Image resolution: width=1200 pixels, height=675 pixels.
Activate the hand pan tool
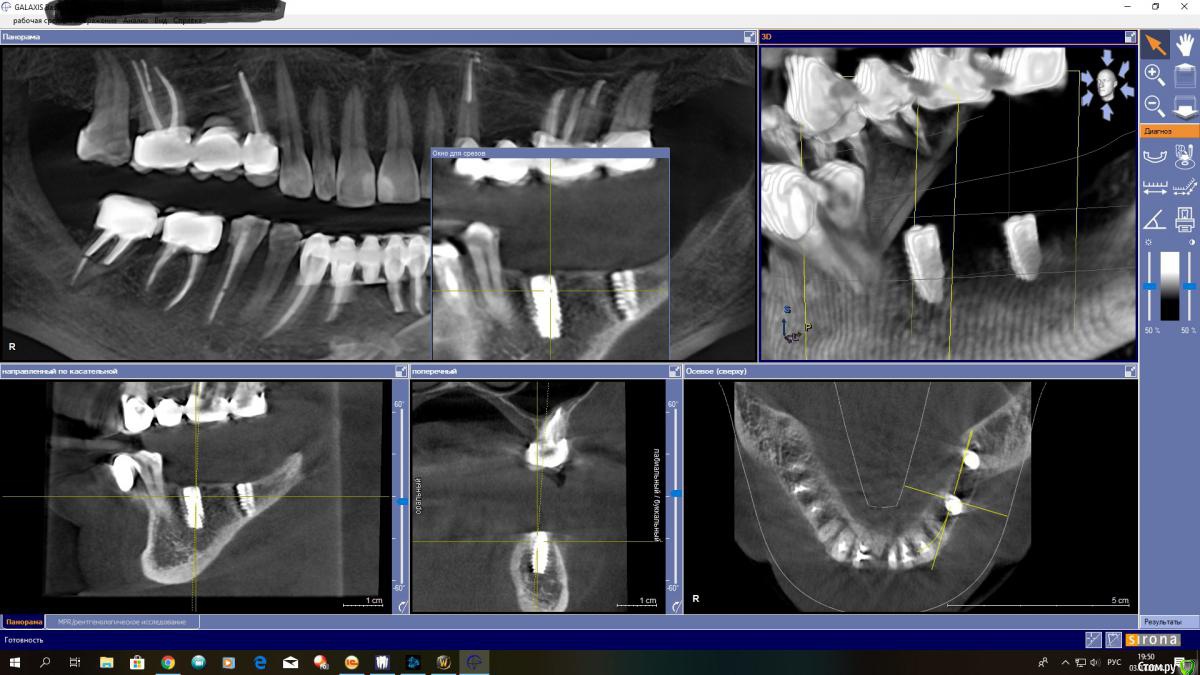tap(1185, 43)
